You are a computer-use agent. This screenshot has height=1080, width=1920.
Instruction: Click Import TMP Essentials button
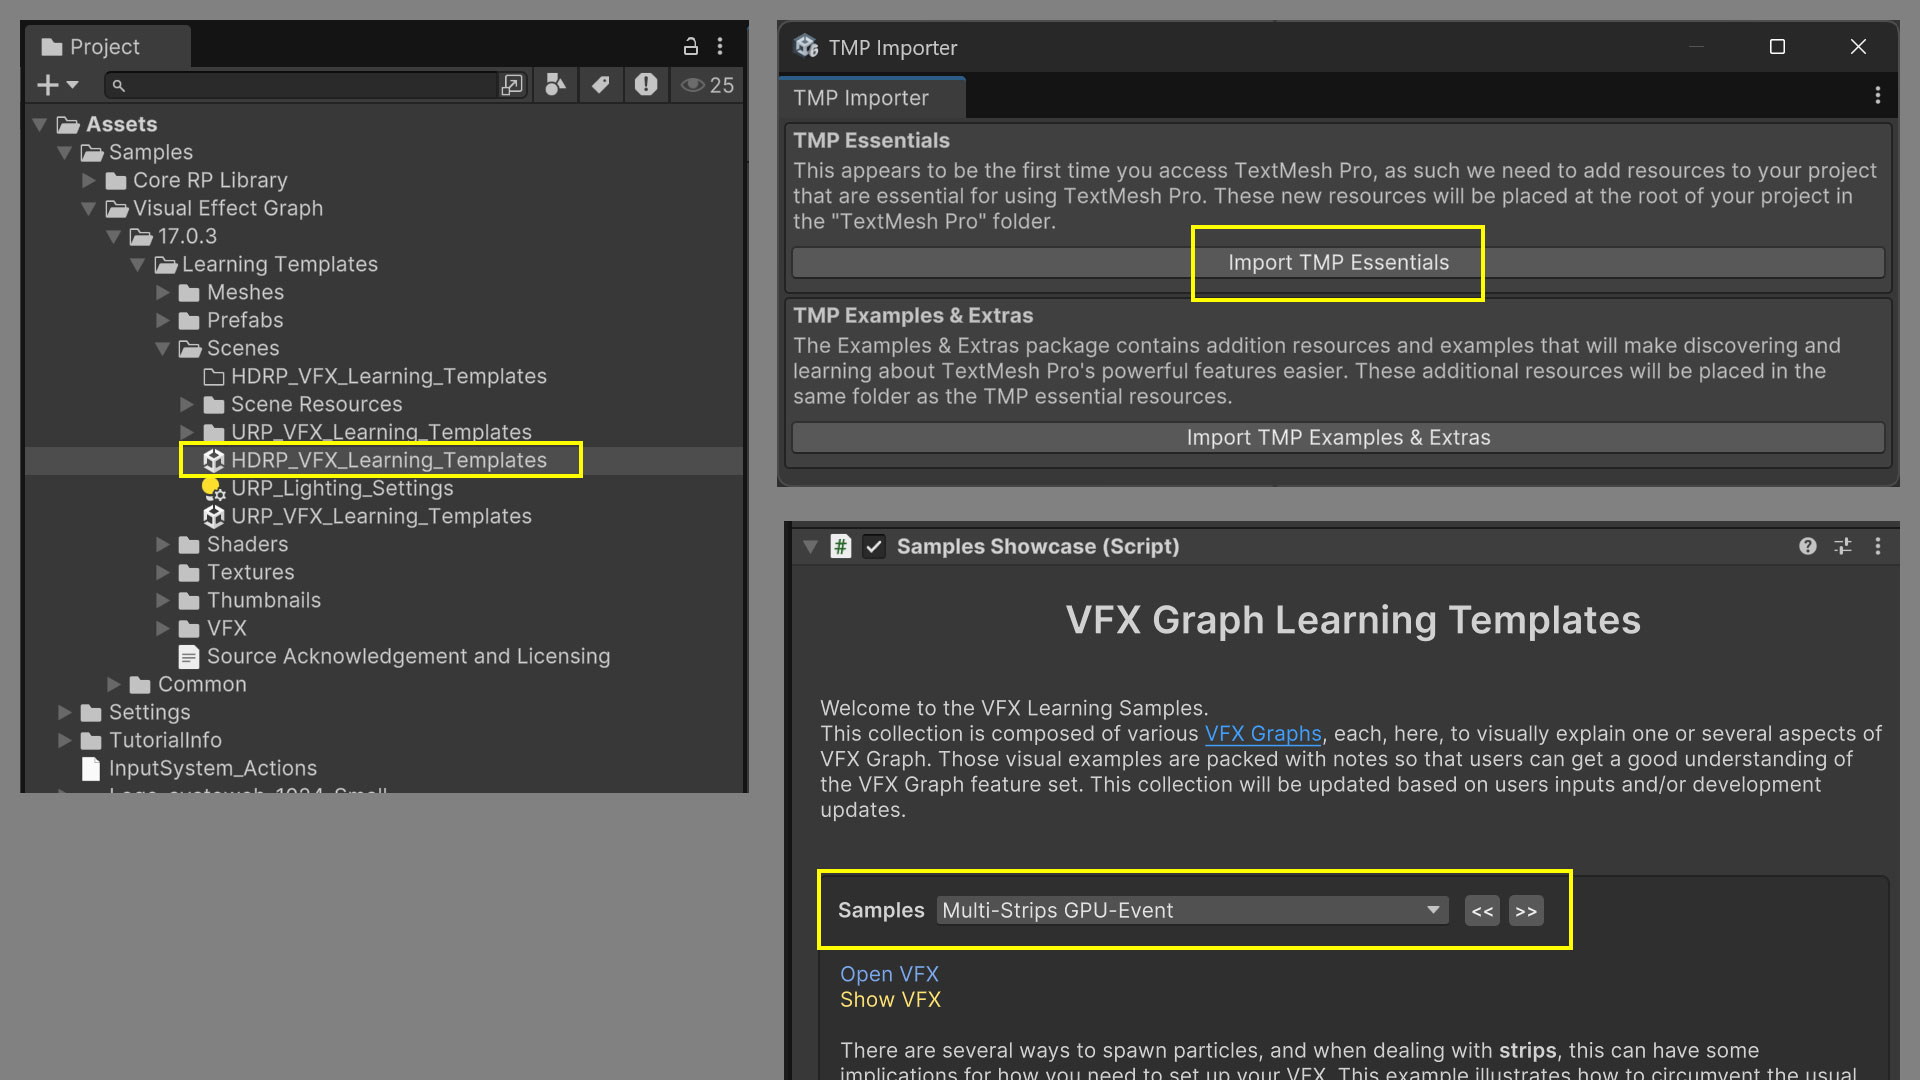tap(1337, 262)
